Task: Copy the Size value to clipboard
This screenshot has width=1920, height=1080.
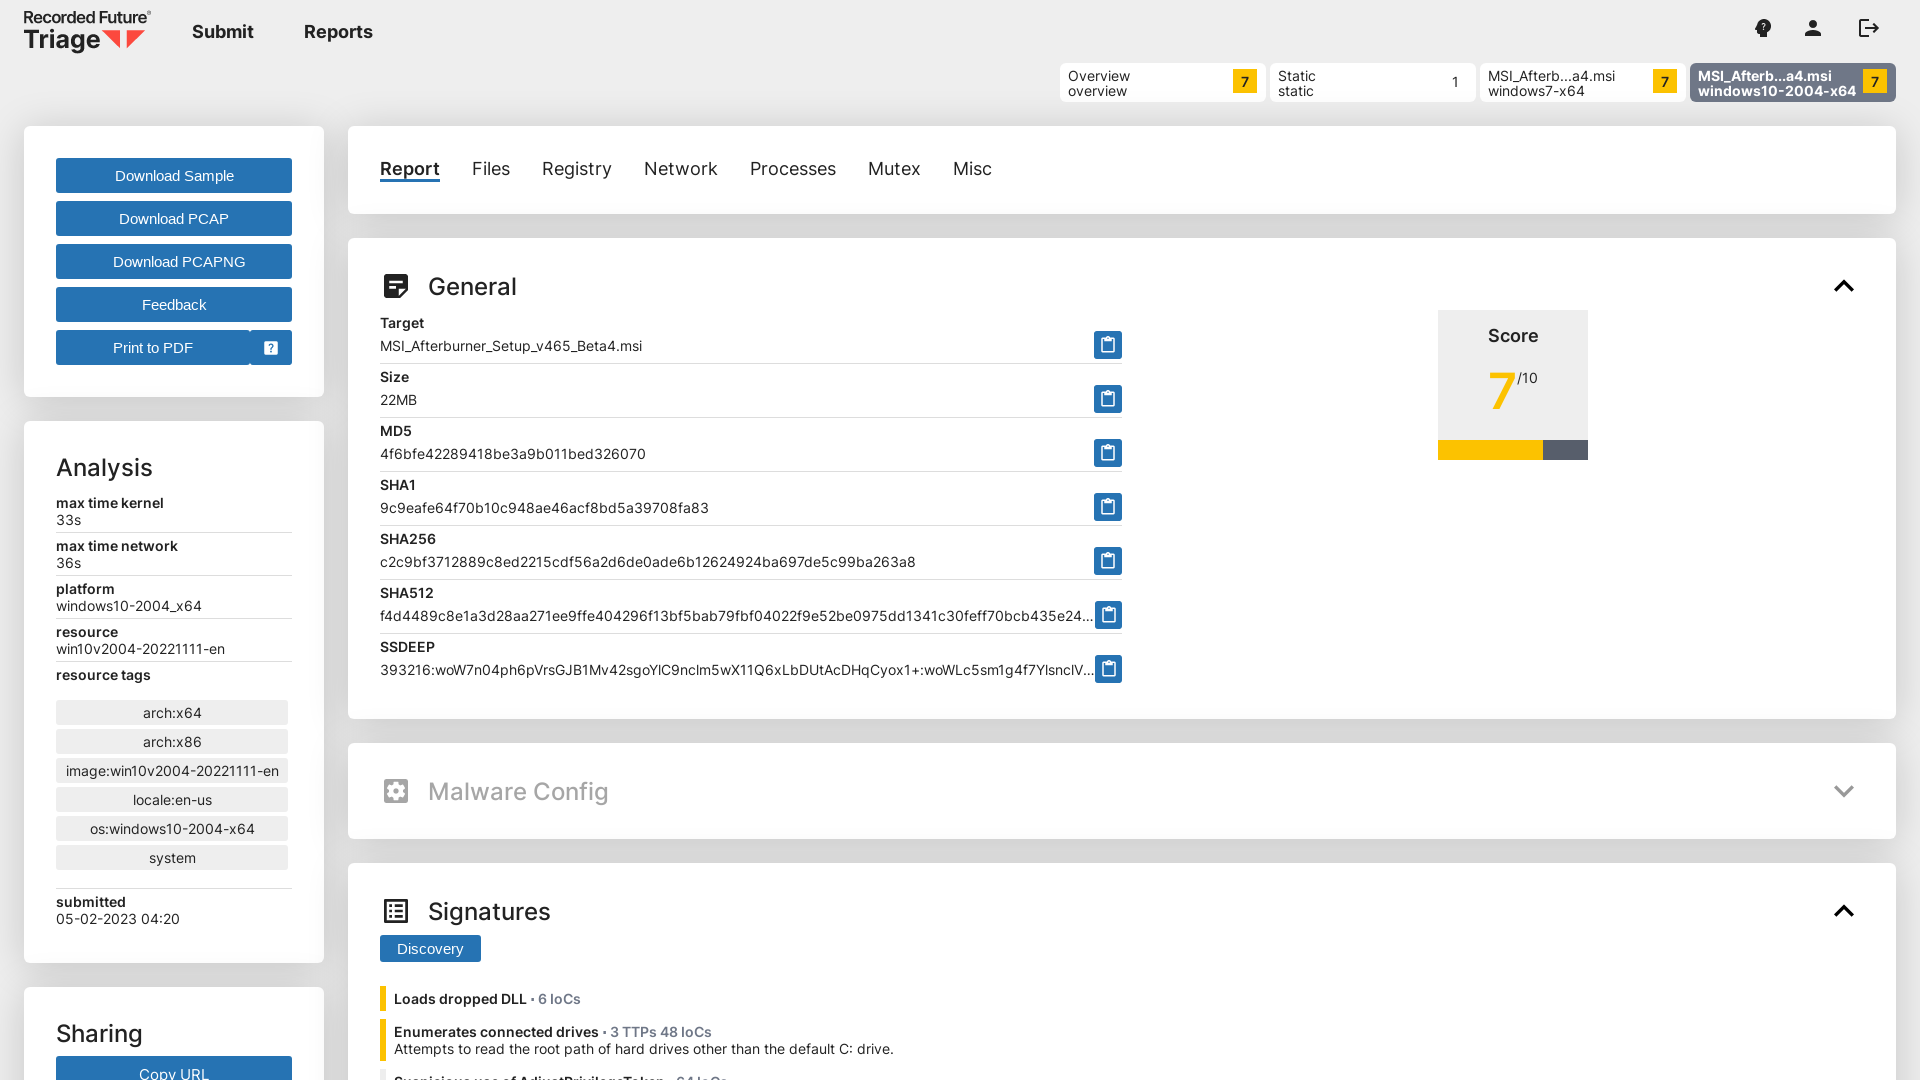Action: pos(1107,399)
